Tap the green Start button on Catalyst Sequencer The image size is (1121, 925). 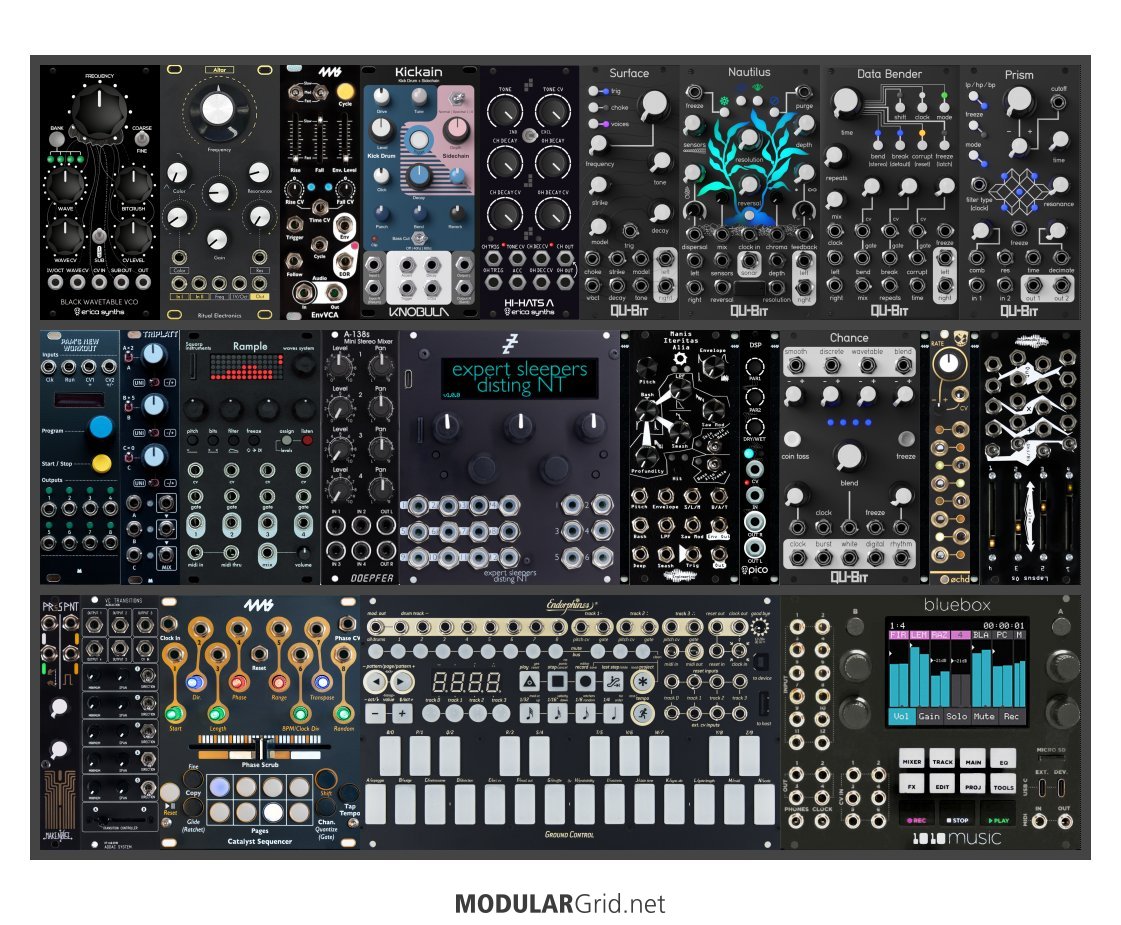(x=174, y=713)
